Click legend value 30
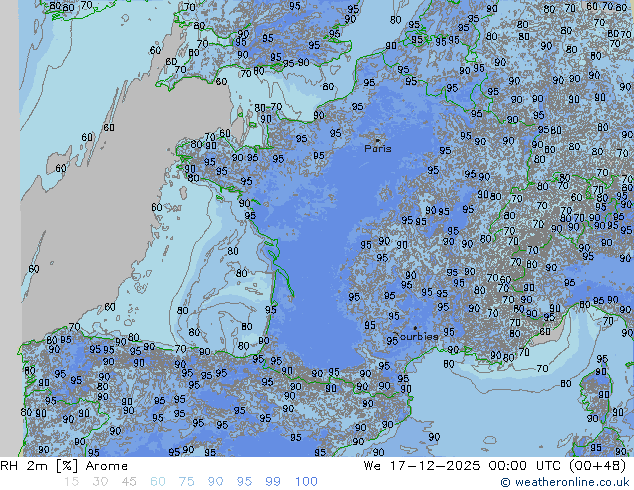 (x=100, y=482)
